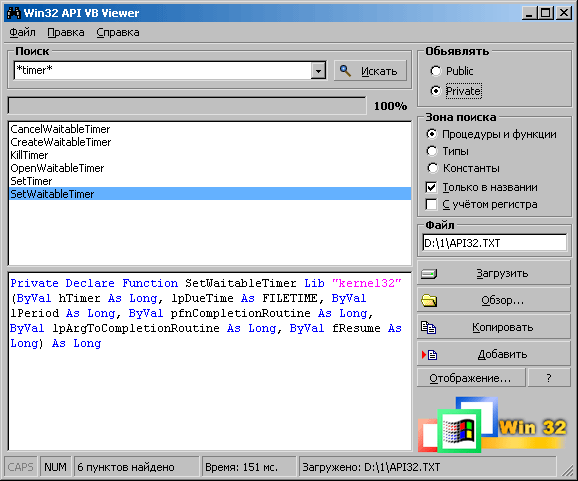
Task: Click the search progress bar
Action: [187, 106]
